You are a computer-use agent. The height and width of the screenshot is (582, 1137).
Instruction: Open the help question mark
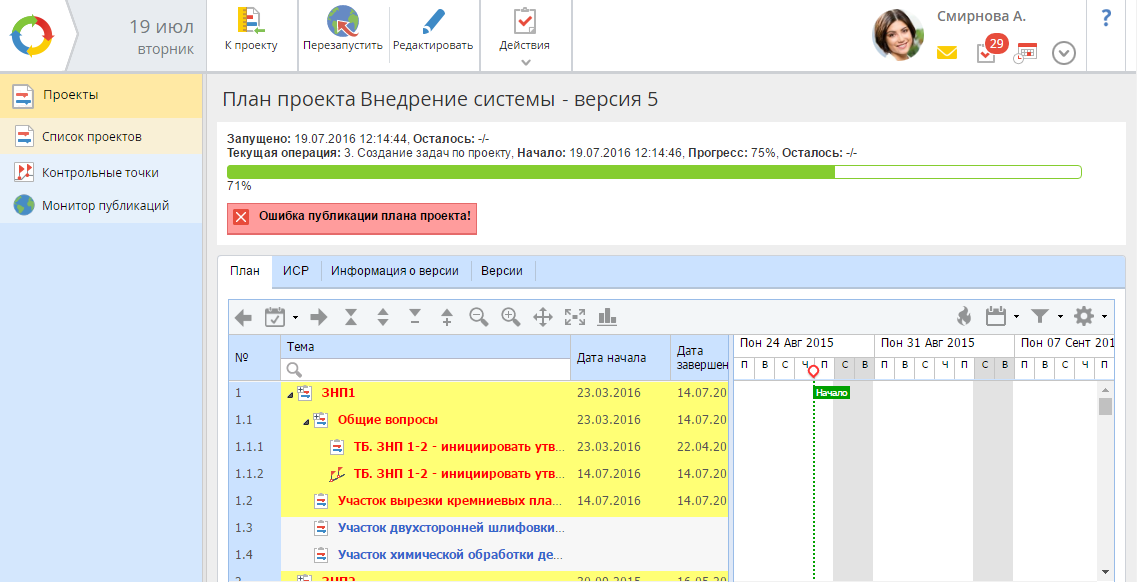[1106, 18]
